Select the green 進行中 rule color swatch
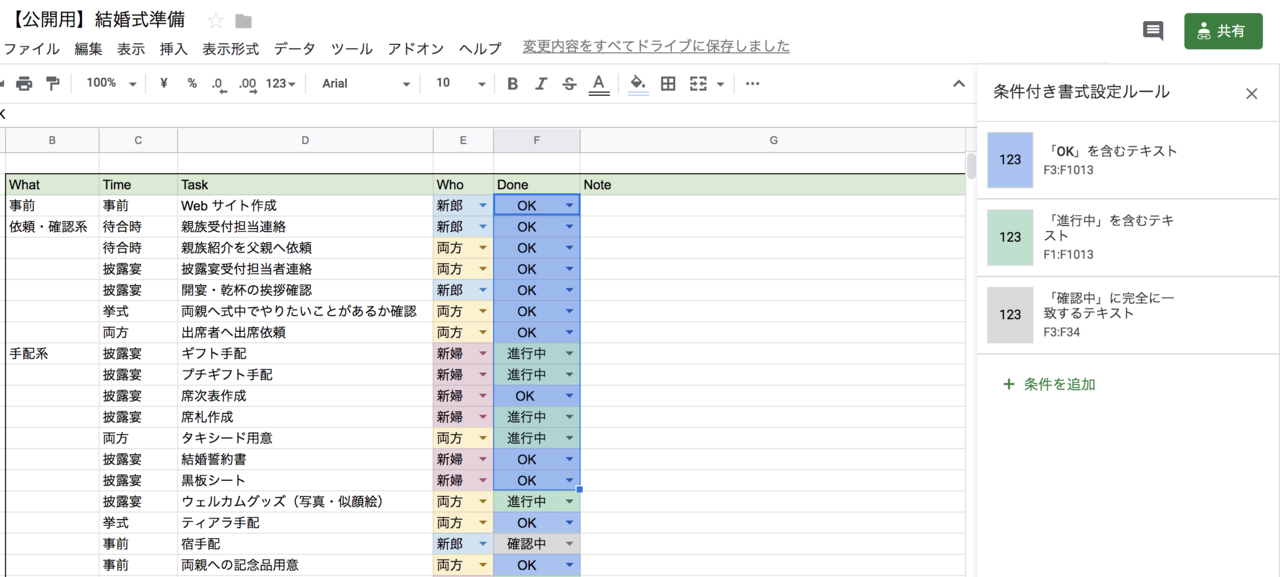The image size is (1280, 577). (1009, 238)
